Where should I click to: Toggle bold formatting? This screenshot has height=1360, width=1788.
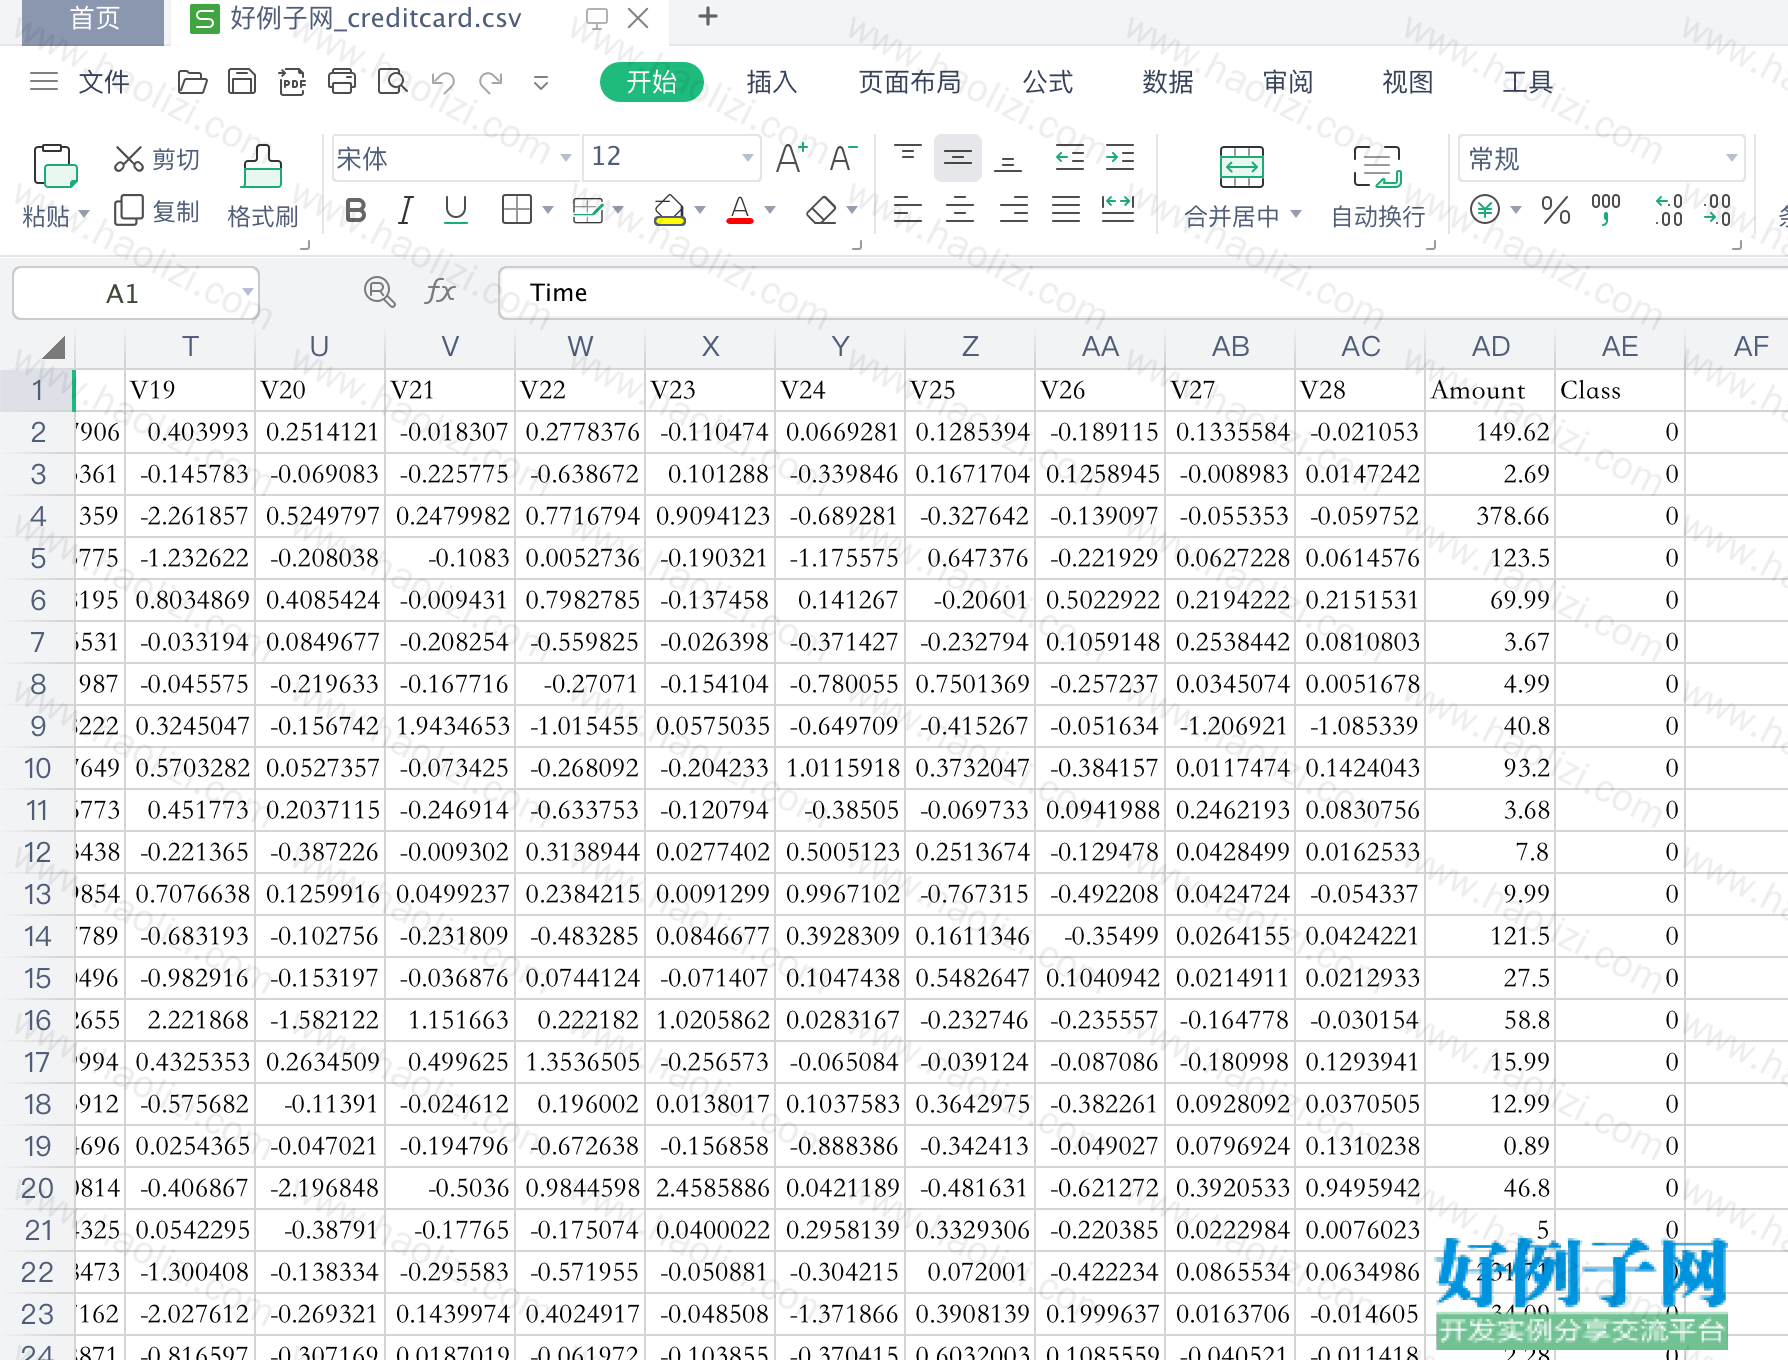(x=355, y=210)
